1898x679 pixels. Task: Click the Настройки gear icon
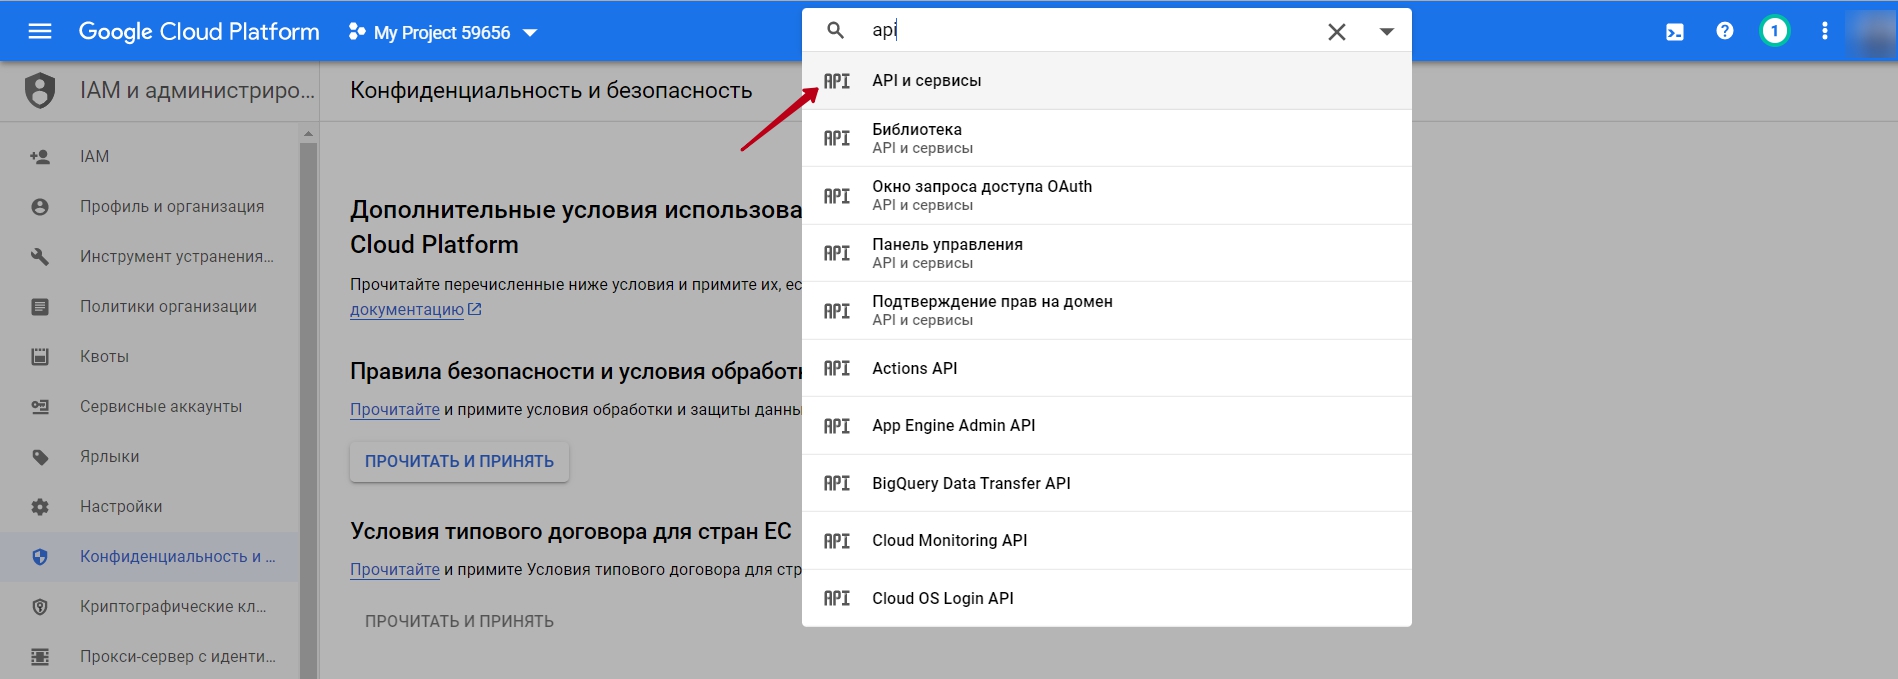[40, 507]
